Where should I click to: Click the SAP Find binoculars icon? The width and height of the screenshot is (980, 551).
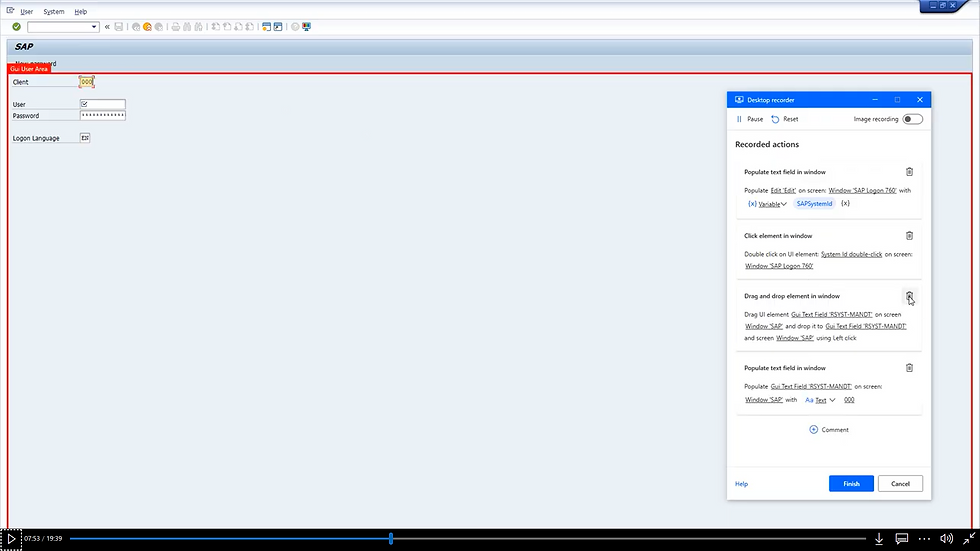pos(187,27)
